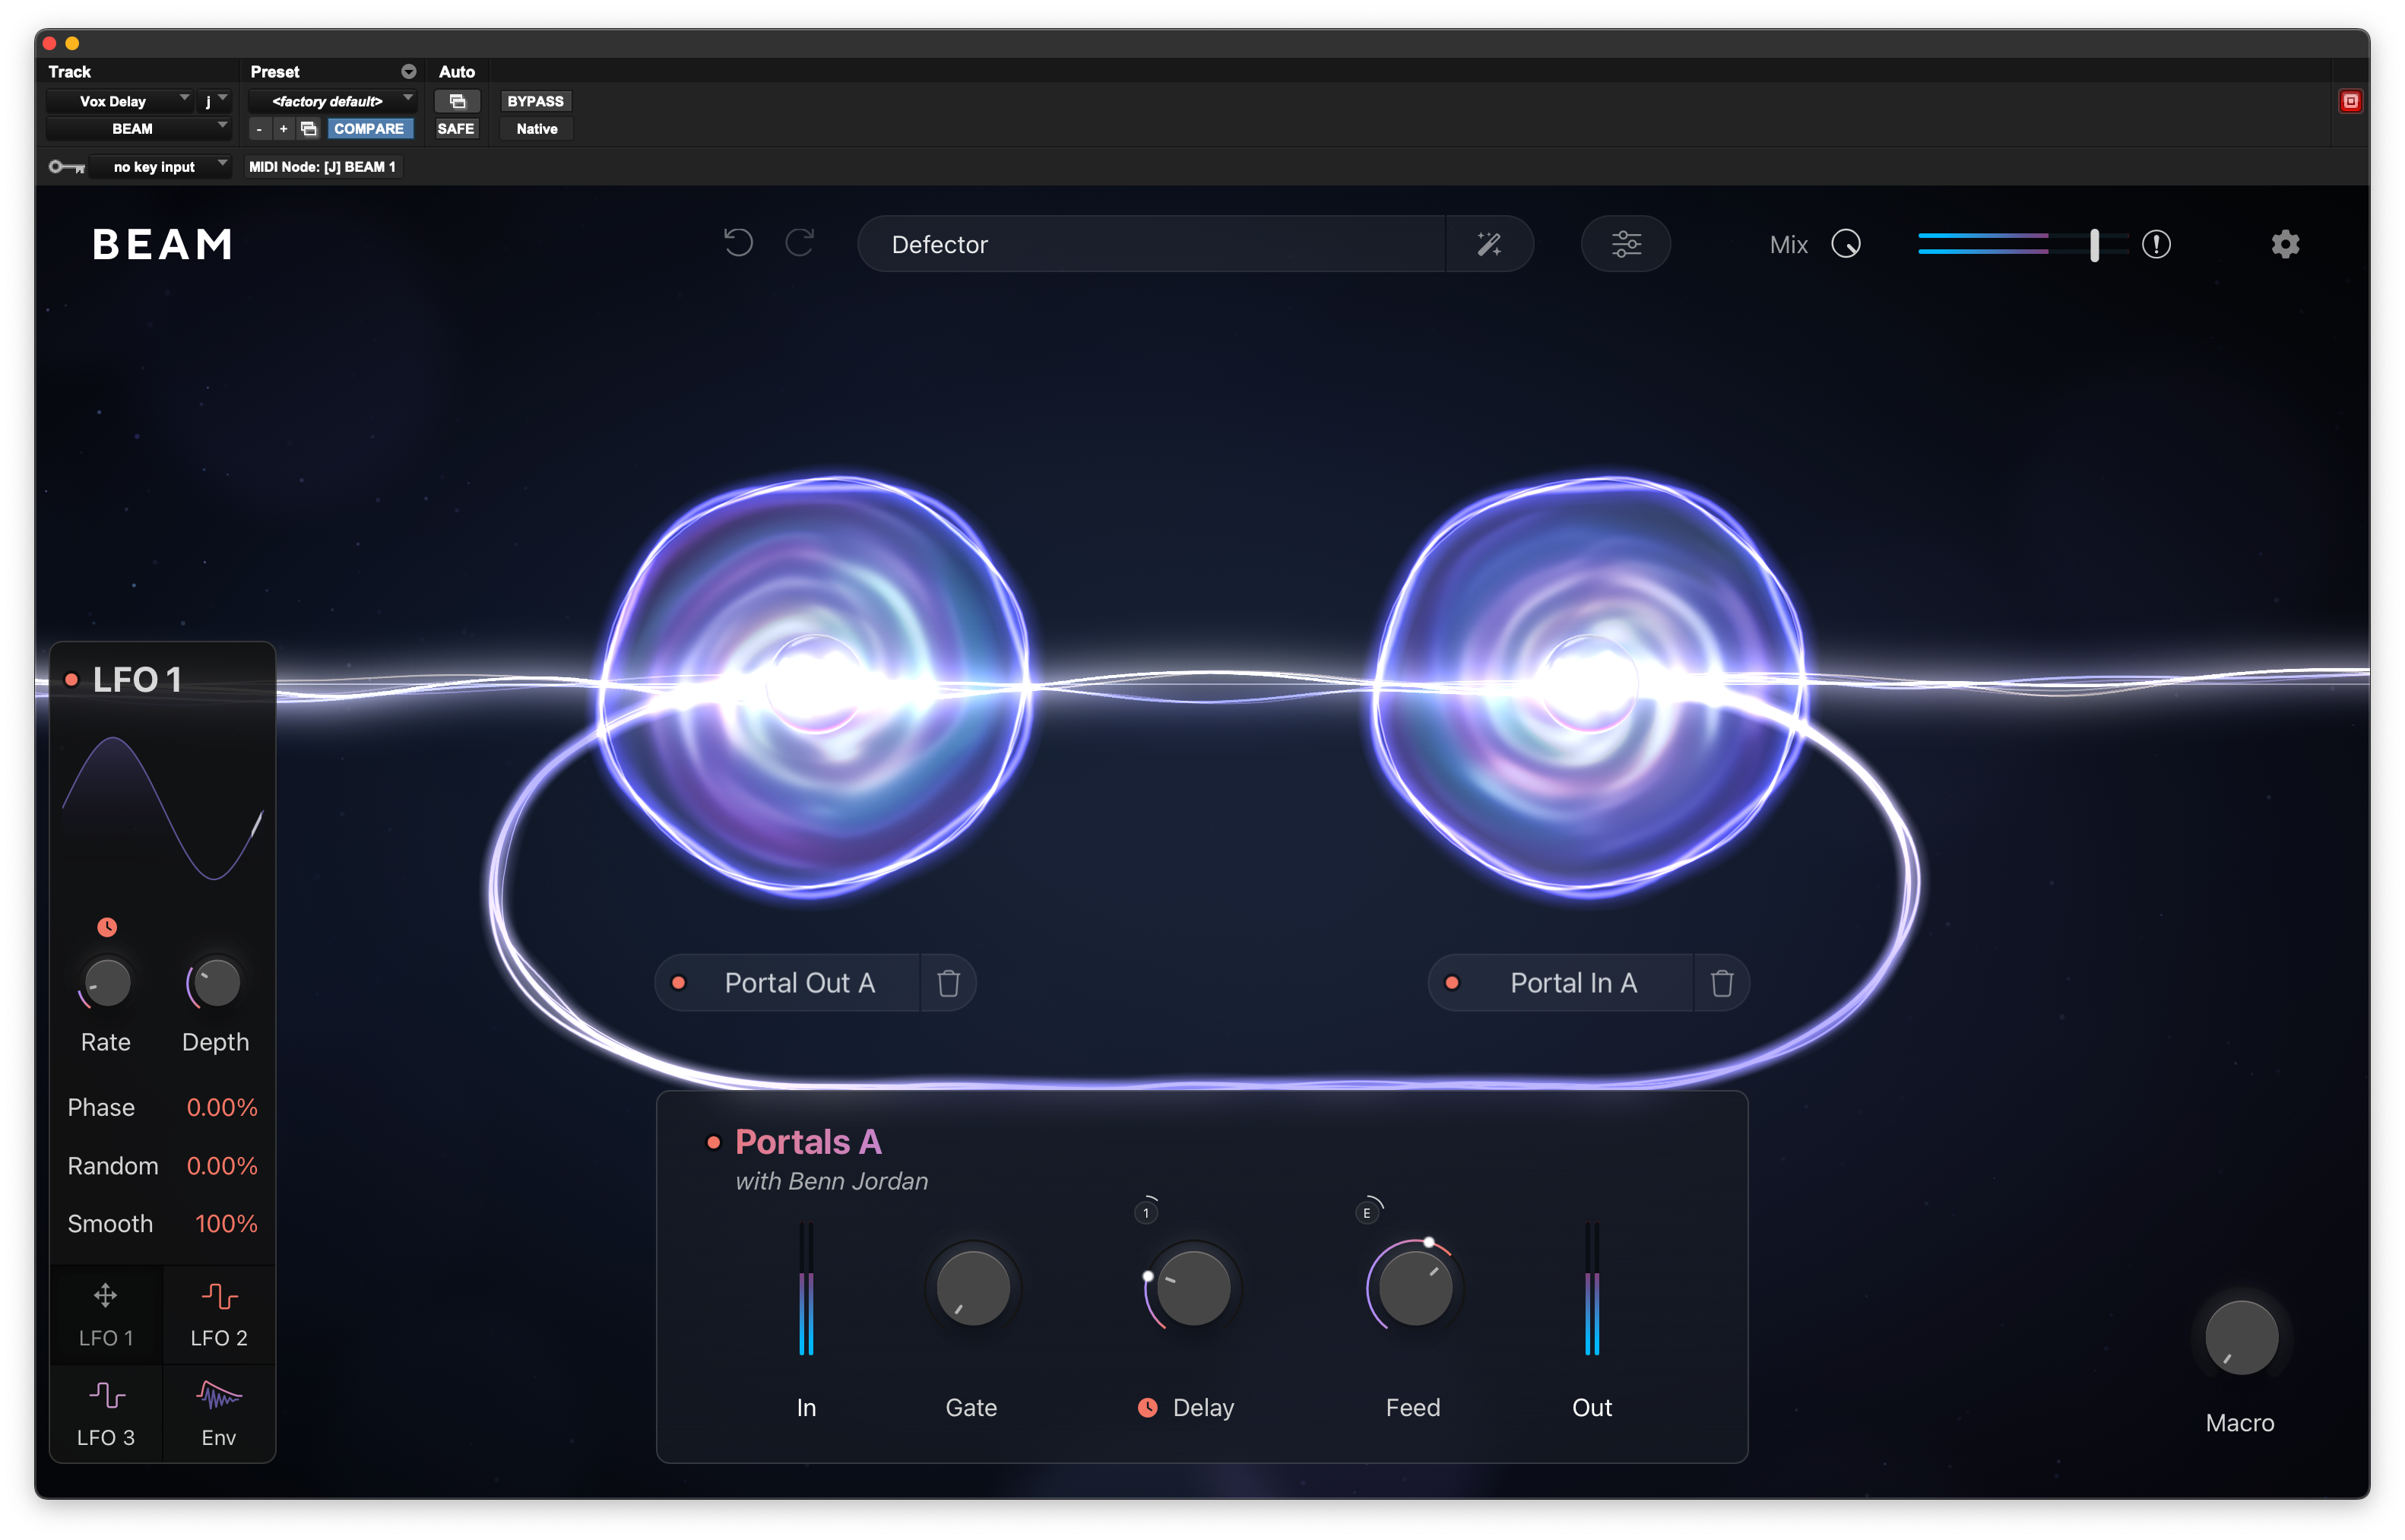
Task: Click the limiter exclamation icon
Action: (x=2156, y=244)
